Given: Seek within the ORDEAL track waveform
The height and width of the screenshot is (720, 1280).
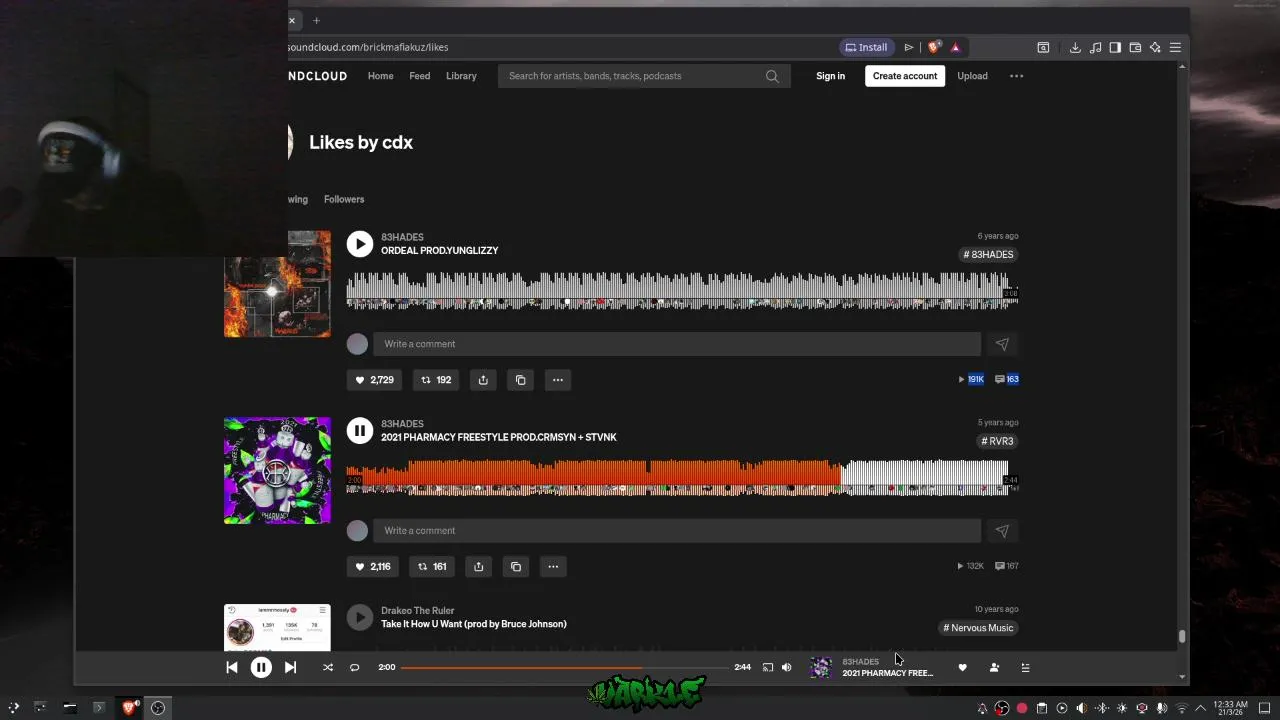Looking at the screenshot, I should point(682,290).
